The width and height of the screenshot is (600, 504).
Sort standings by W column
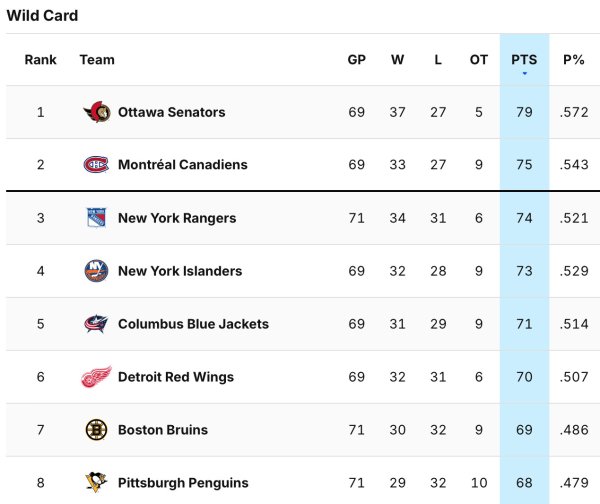point(398,60)
